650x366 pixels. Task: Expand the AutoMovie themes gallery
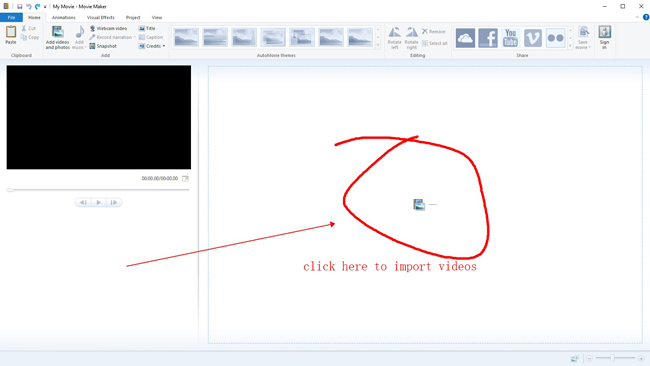[378, 46]
